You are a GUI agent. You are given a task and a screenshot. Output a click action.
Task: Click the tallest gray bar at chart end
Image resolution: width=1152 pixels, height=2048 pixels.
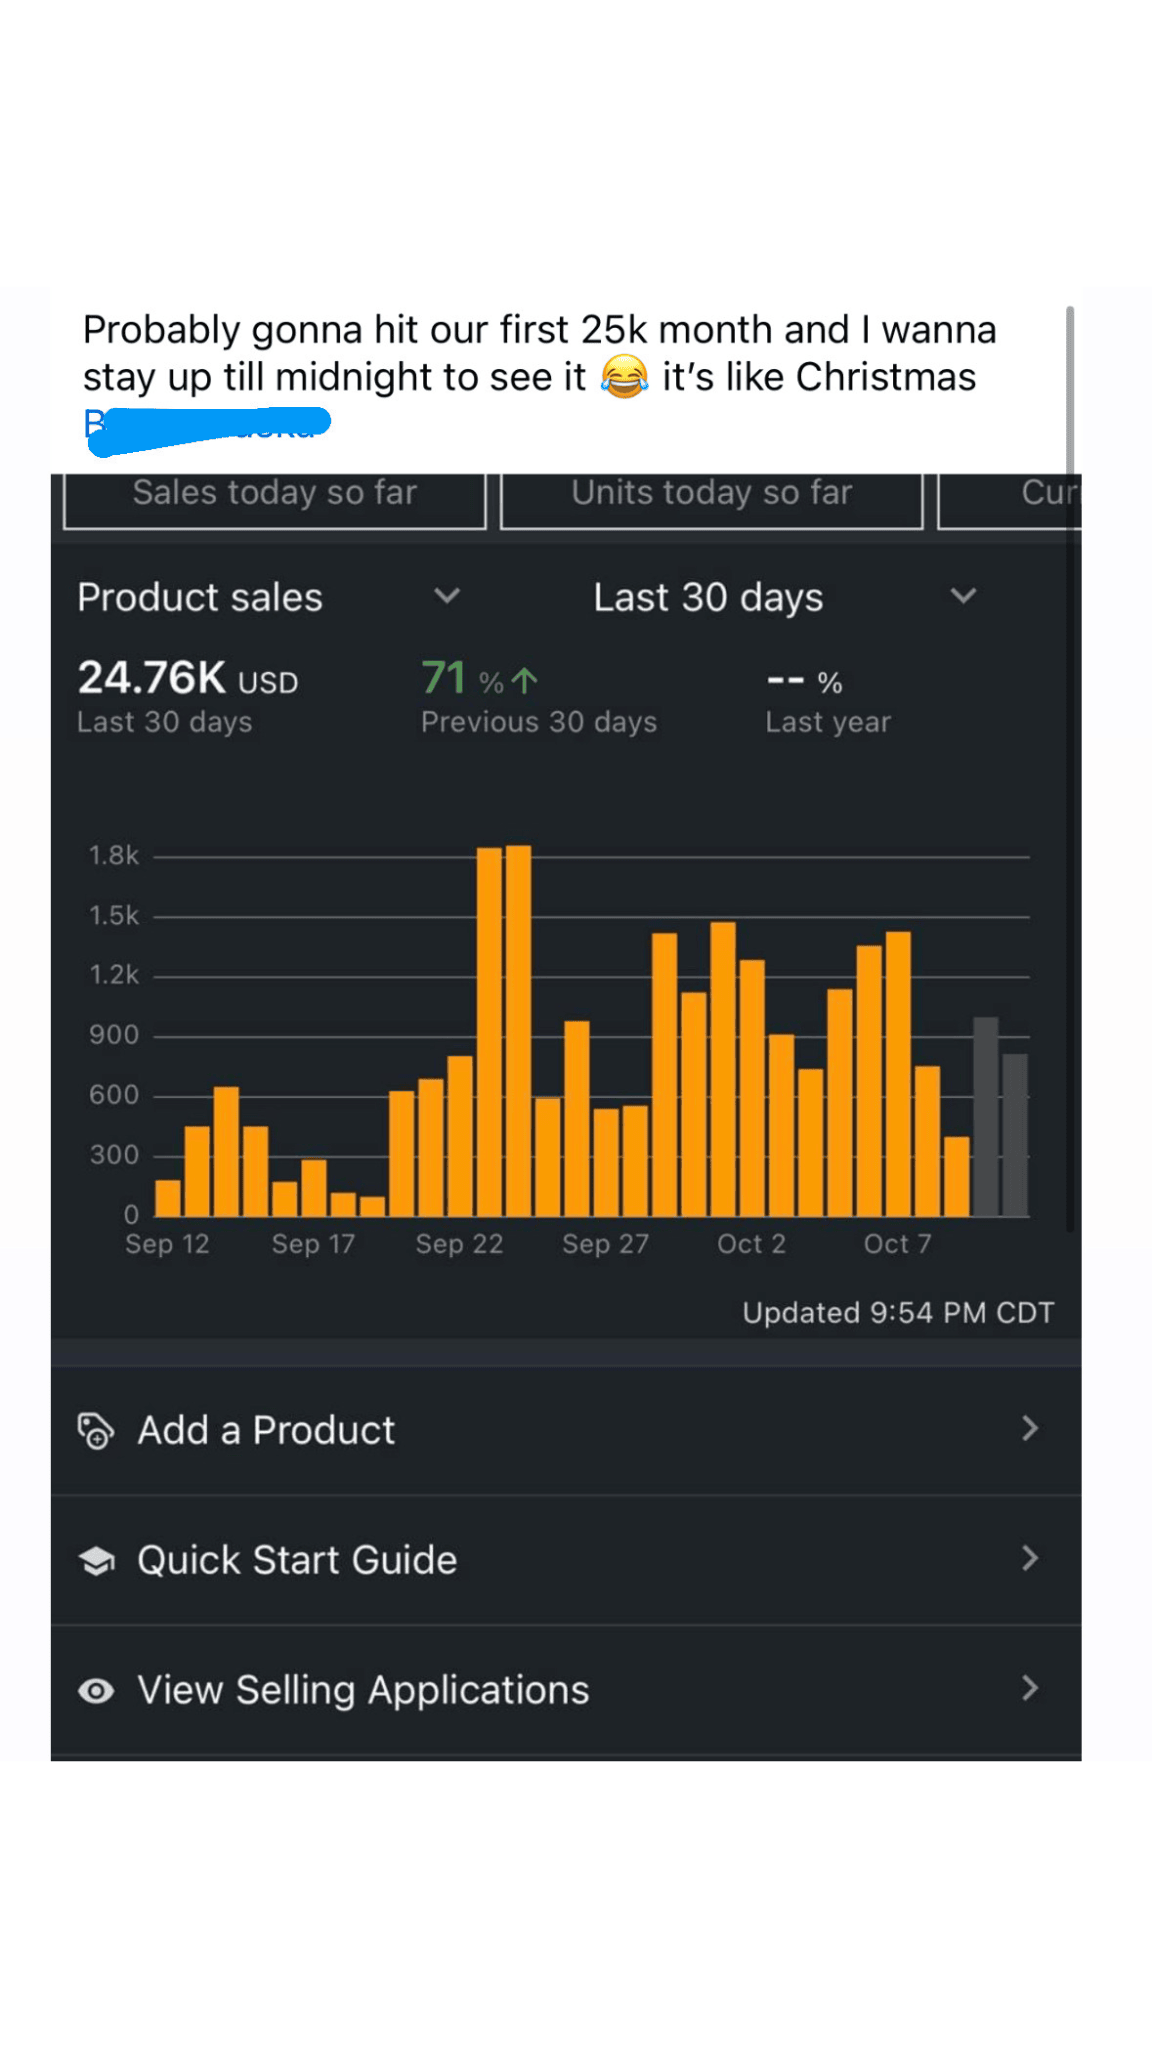986,1116
